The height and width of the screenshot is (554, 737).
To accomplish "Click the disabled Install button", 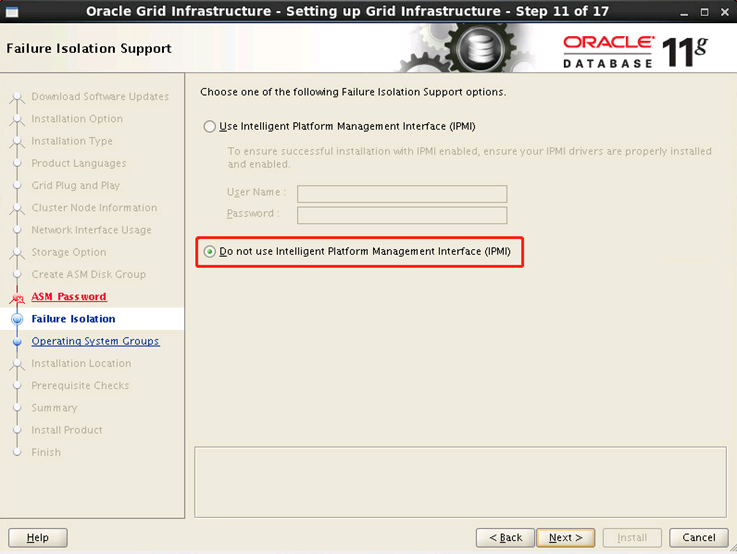I will point(632,538).
